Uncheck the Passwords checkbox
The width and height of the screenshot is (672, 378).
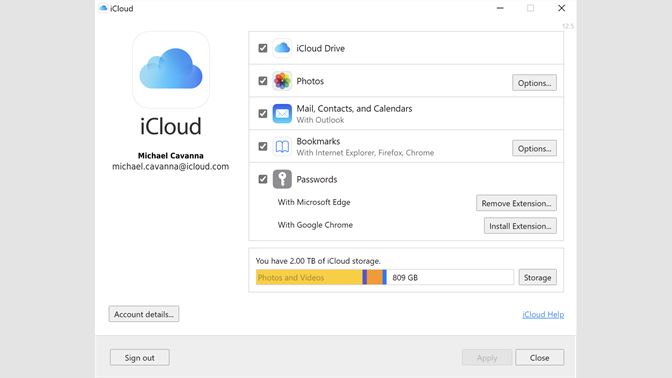263,179
